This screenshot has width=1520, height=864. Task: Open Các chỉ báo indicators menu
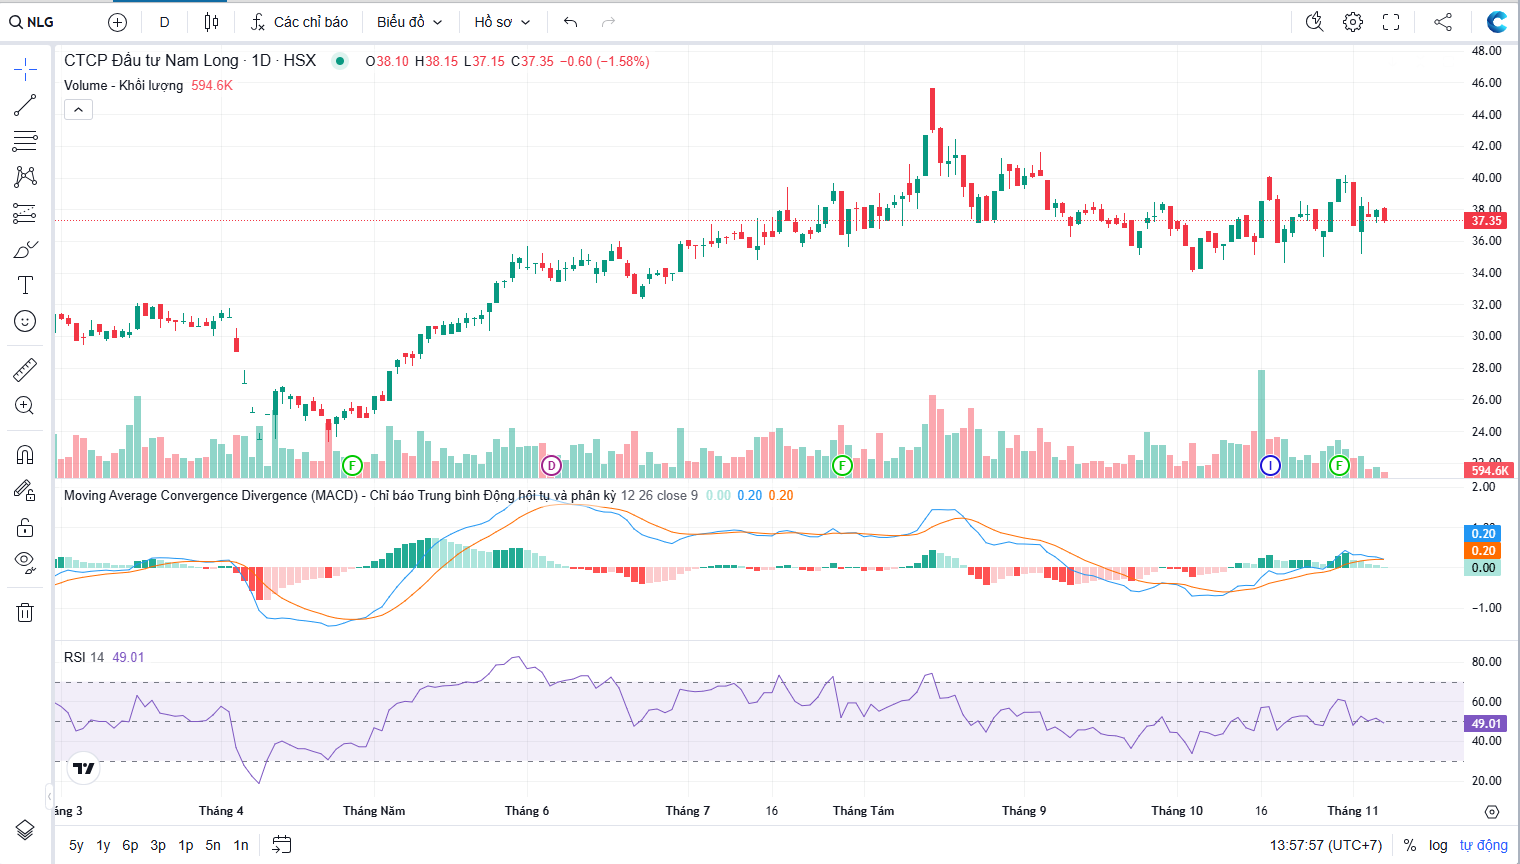[x=299, y=22]
